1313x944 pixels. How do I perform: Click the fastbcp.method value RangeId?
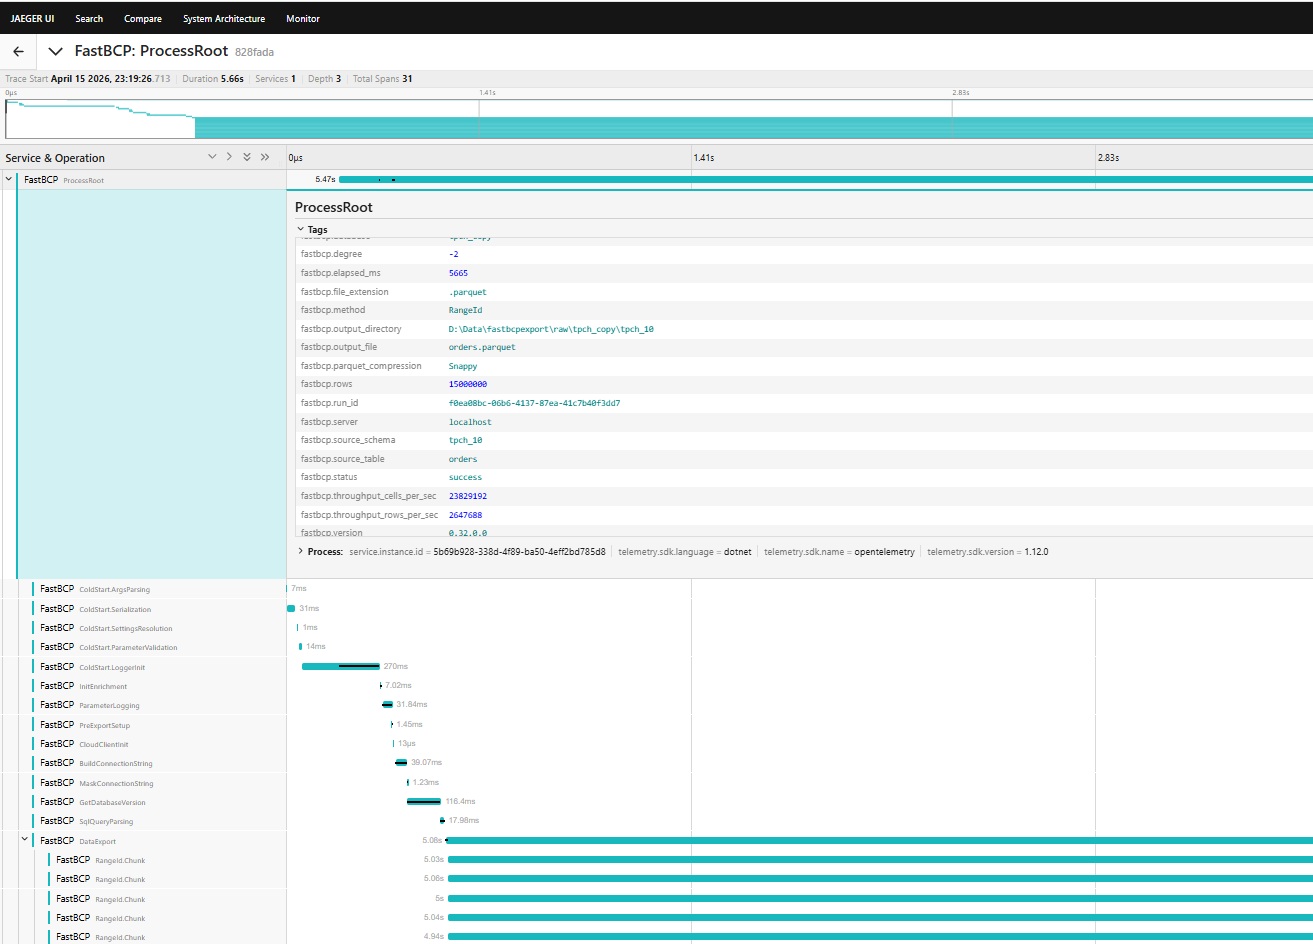[465, 310]
